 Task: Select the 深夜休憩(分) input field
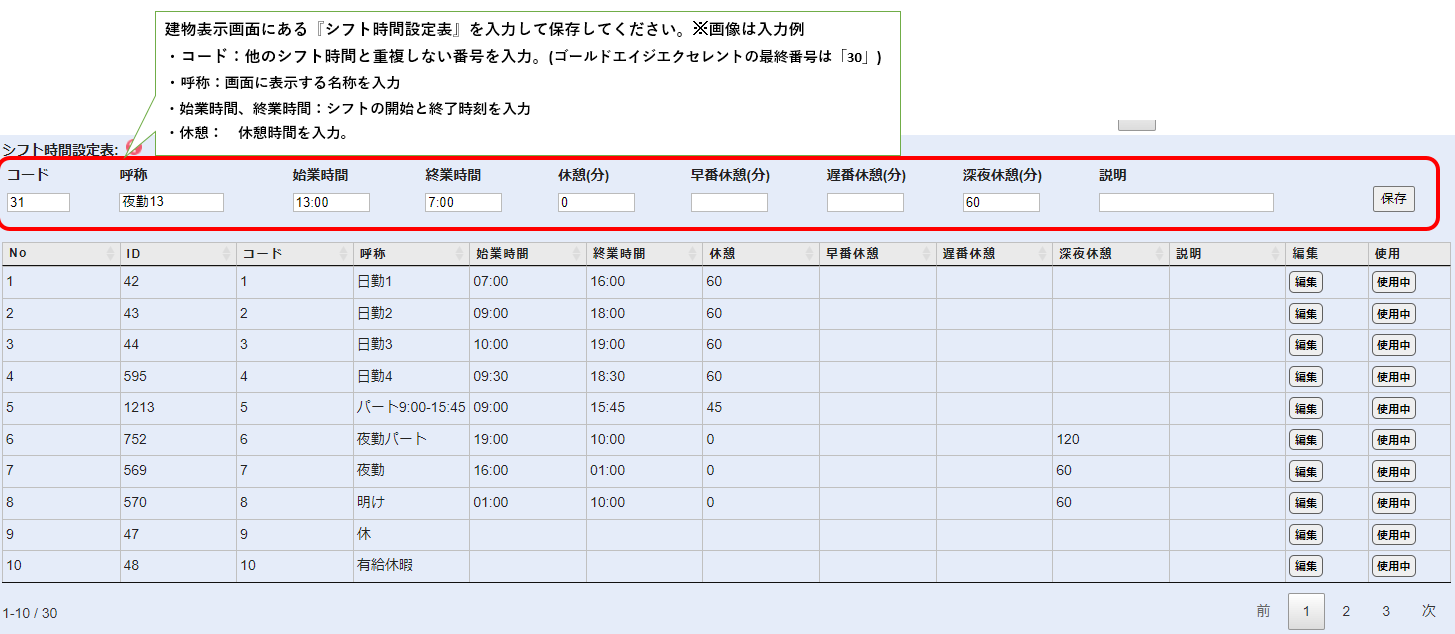coord(1001,203)
